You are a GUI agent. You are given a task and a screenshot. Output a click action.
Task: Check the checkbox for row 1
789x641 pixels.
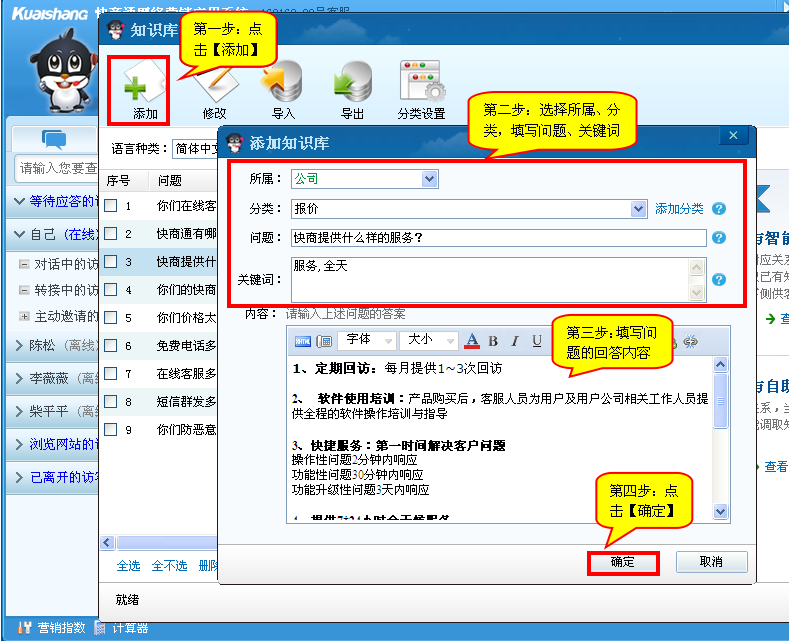pos(112,206)
